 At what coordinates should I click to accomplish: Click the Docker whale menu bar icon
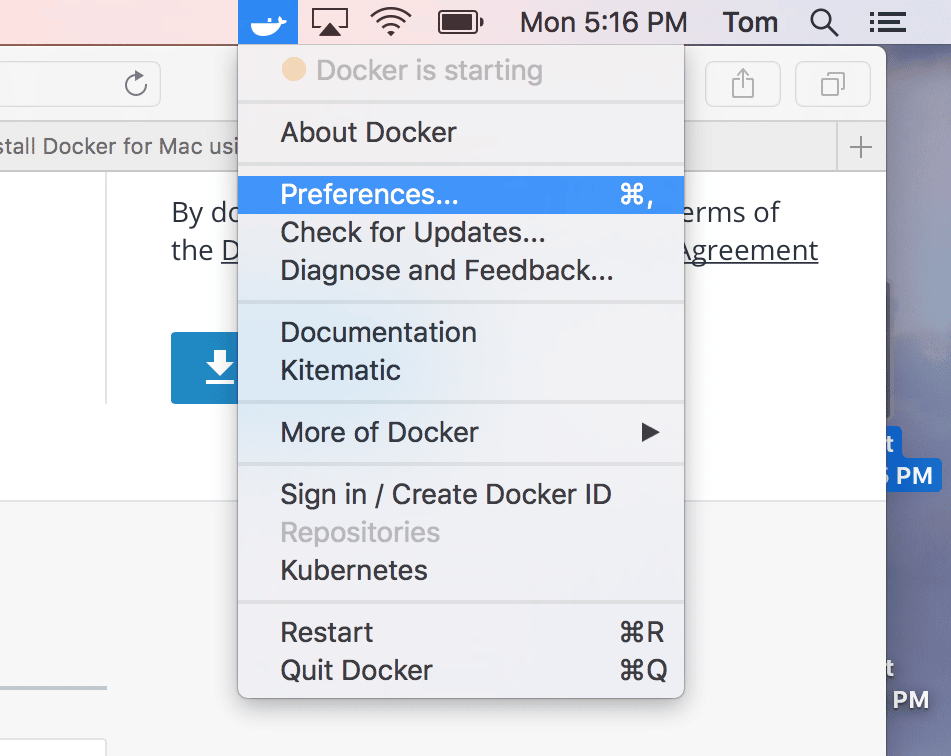[x=267, y=22]
